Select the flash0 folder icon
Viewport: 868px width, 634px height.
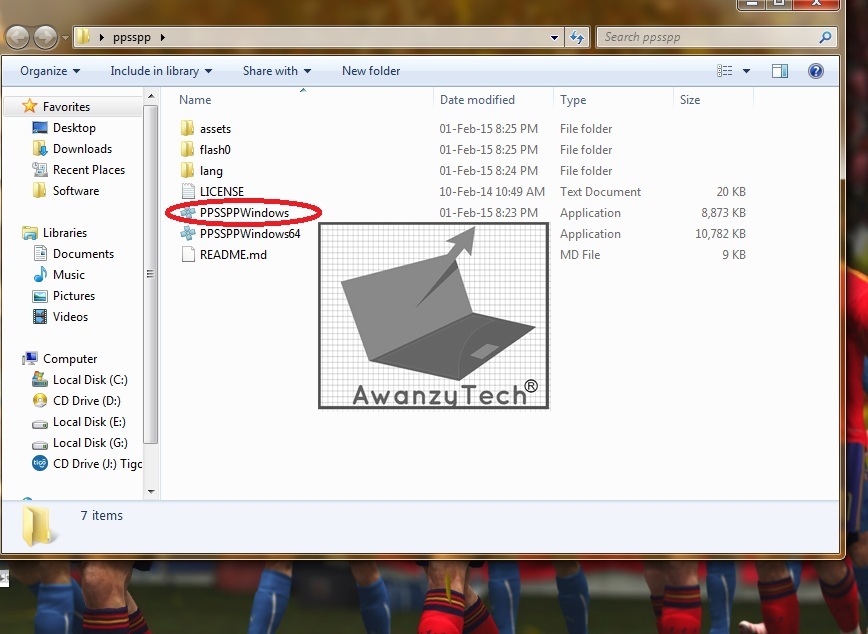click(188, 150)
